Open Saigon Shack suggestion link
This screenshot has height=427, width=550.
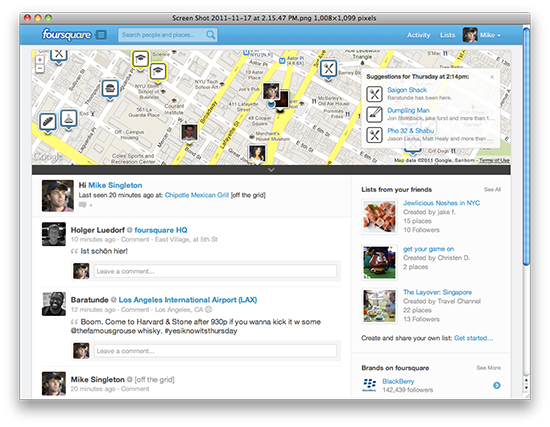[x=407, y=90]
